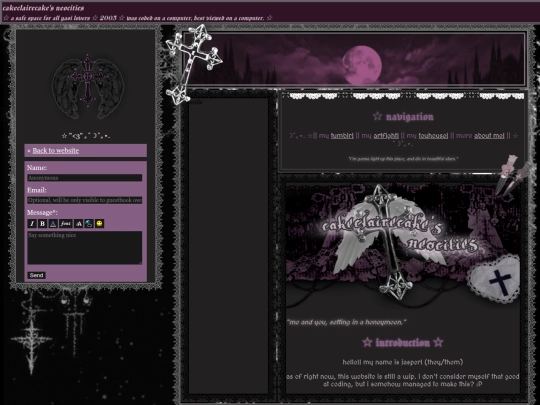Send the guestbook message
The height and width of the screenshot is (405, 540).
pos(37,275)
